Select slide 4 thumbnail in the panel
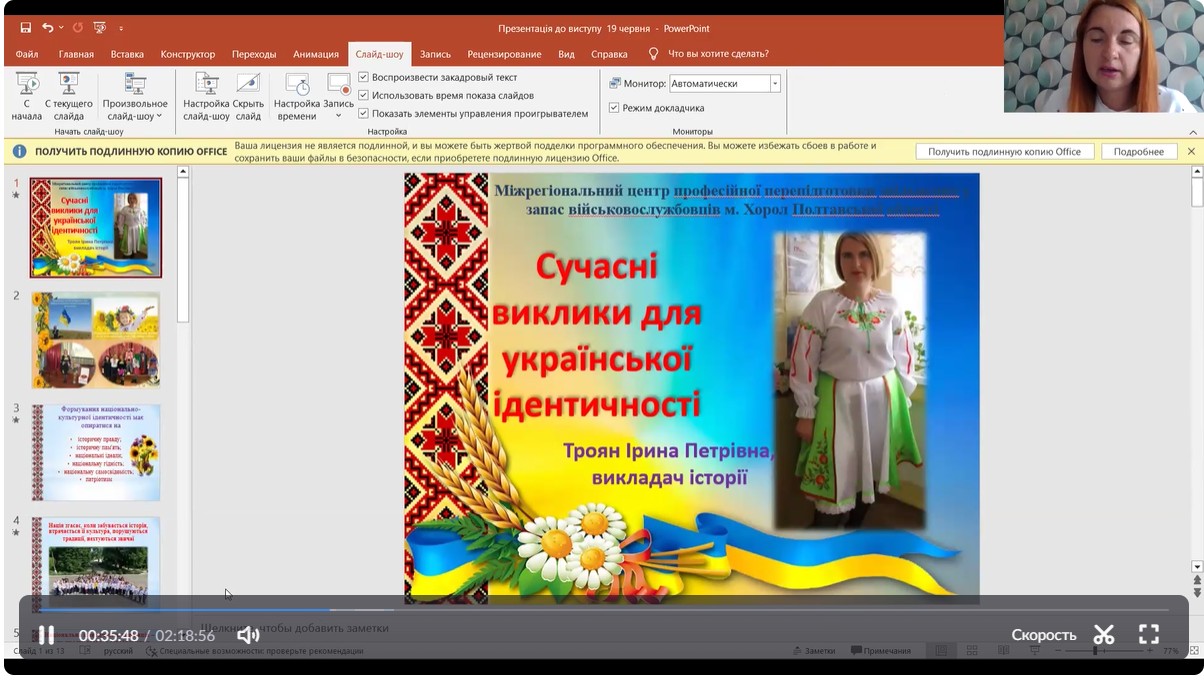Image resolution: width=1204 pixels, height=680 pixels. (x=95, y=562)
